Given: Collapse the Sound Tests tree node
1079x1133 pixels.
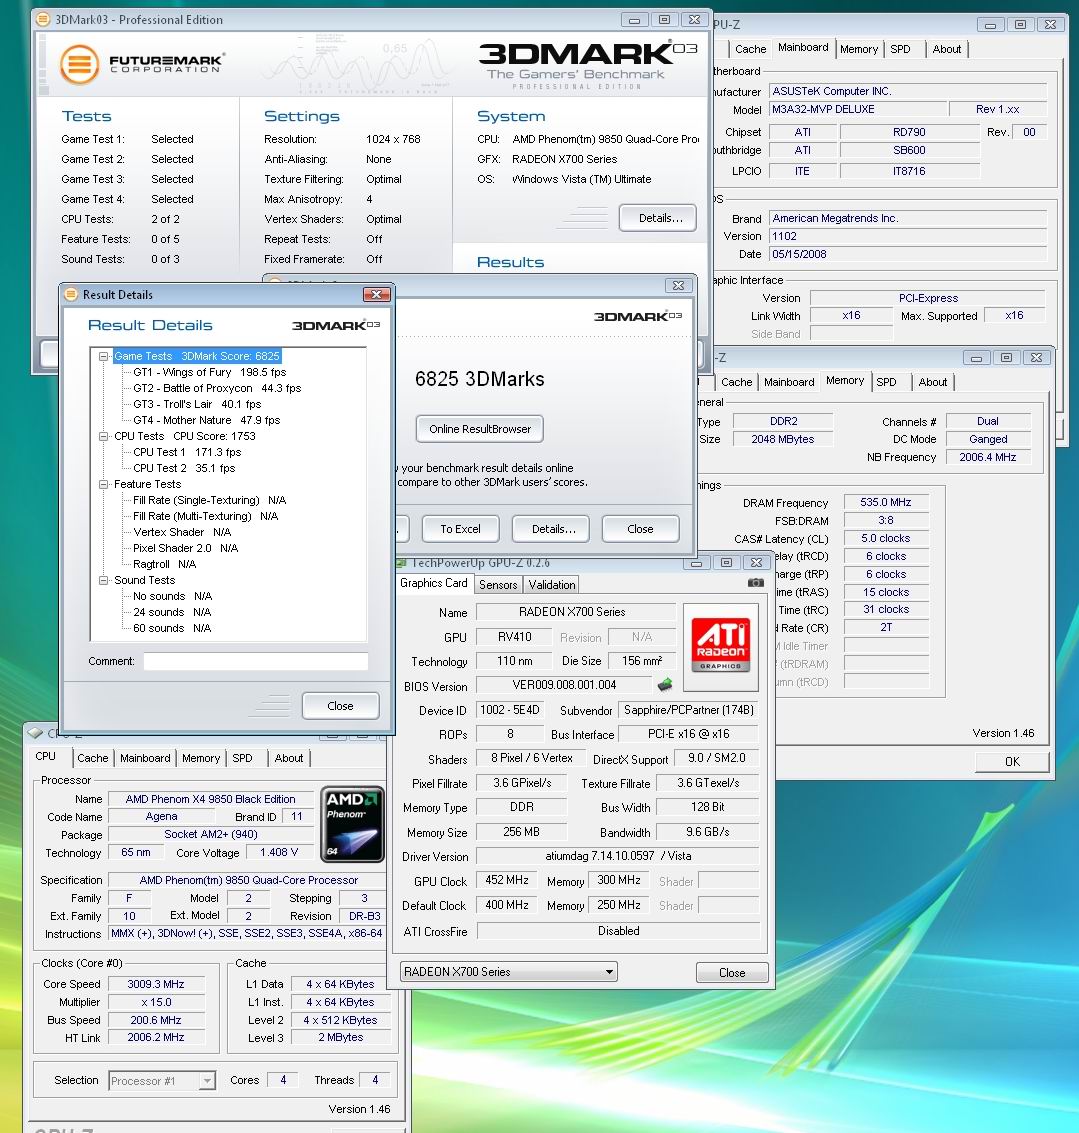Looking at the screenshot, I should (x=104, y=580).
